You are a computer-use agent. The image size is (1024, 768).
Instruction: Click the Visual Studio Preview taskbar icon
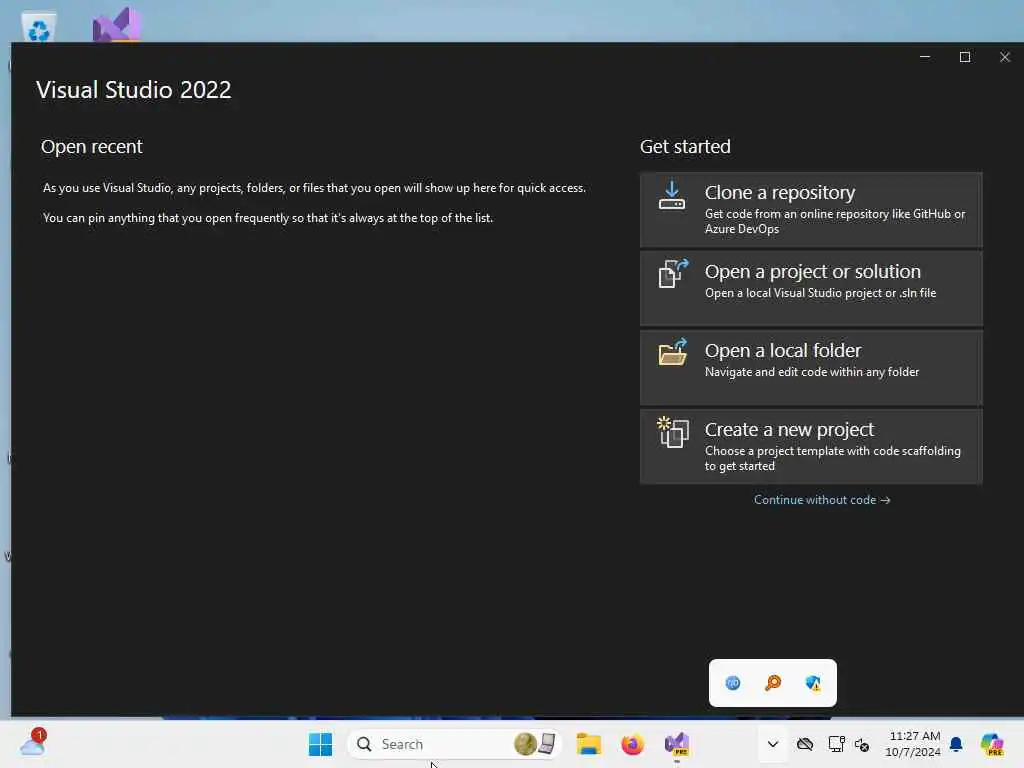(677, 744)
